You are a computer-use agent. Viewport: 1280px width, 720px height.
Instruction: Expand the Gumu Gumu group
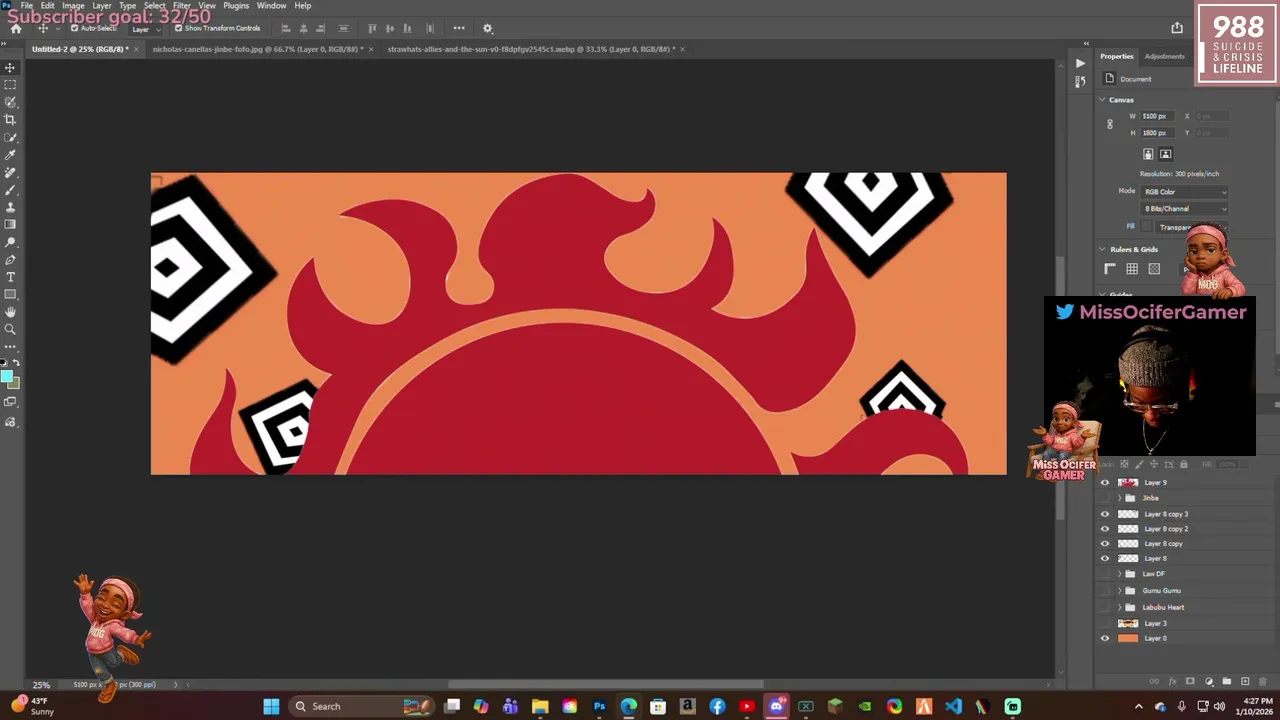tap(1119, 591)
